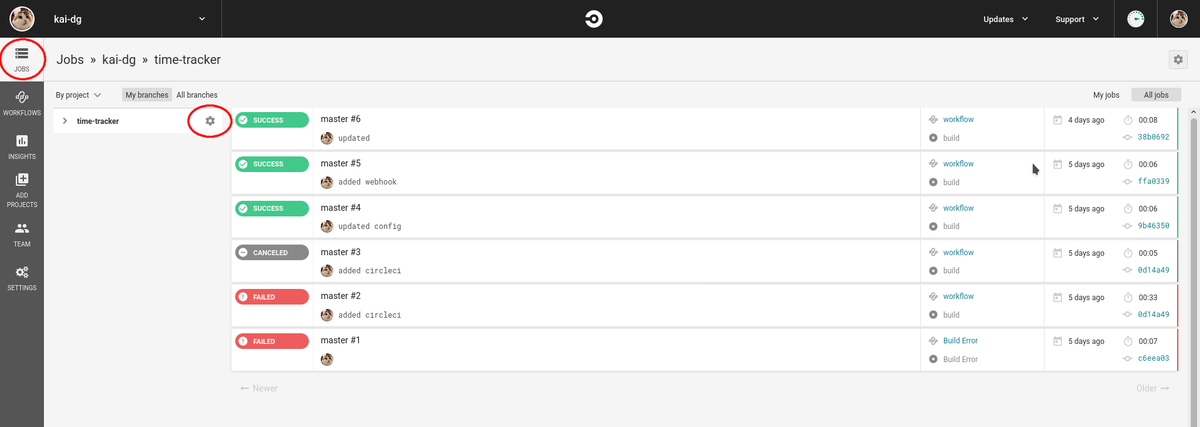Toggle to My branches filter
Screen dimensions: 1200x427
(x=146, y=95)
